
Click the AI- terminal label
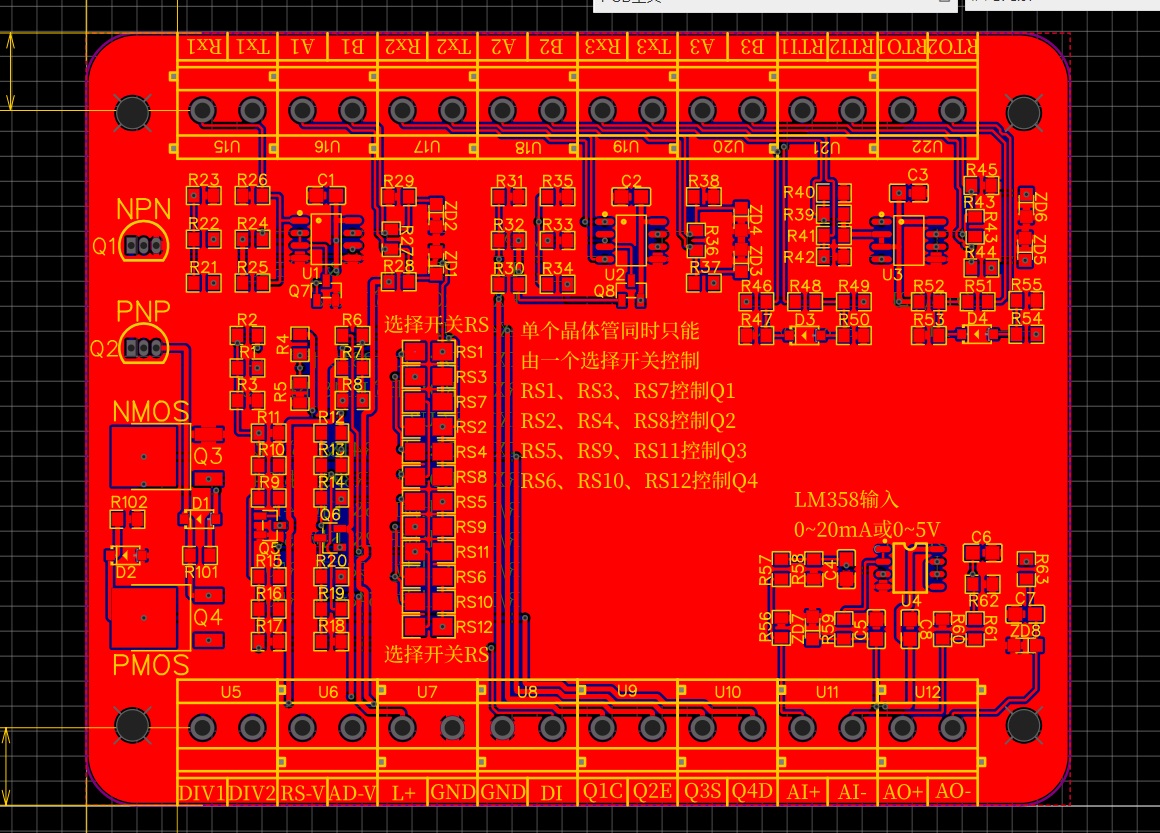click(x=852, y=792)
